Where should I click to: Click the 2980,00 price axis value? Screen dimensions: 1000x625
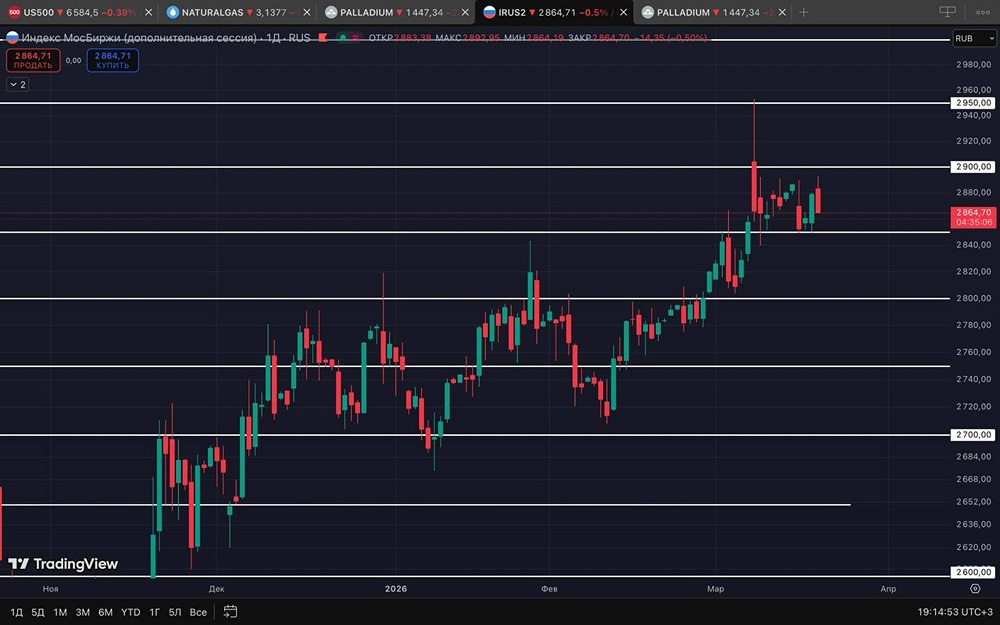(973, 64)
